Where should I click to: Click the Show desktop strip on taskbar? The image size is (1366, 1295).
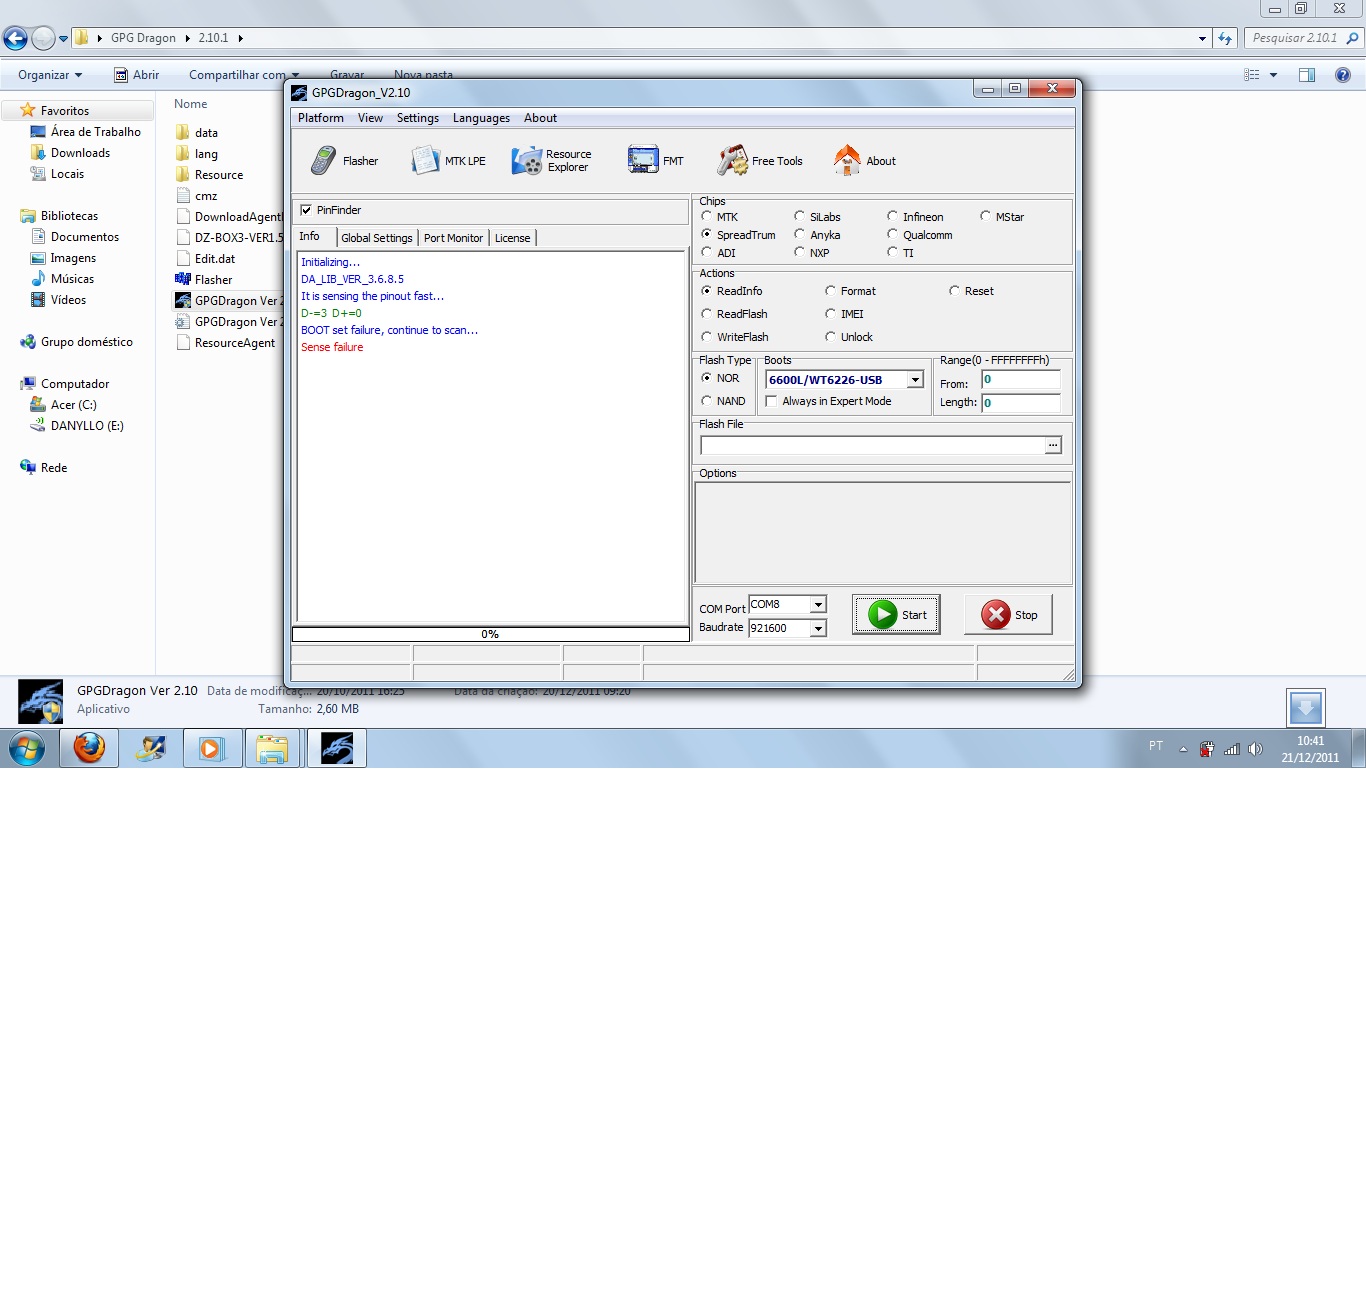1359,748
